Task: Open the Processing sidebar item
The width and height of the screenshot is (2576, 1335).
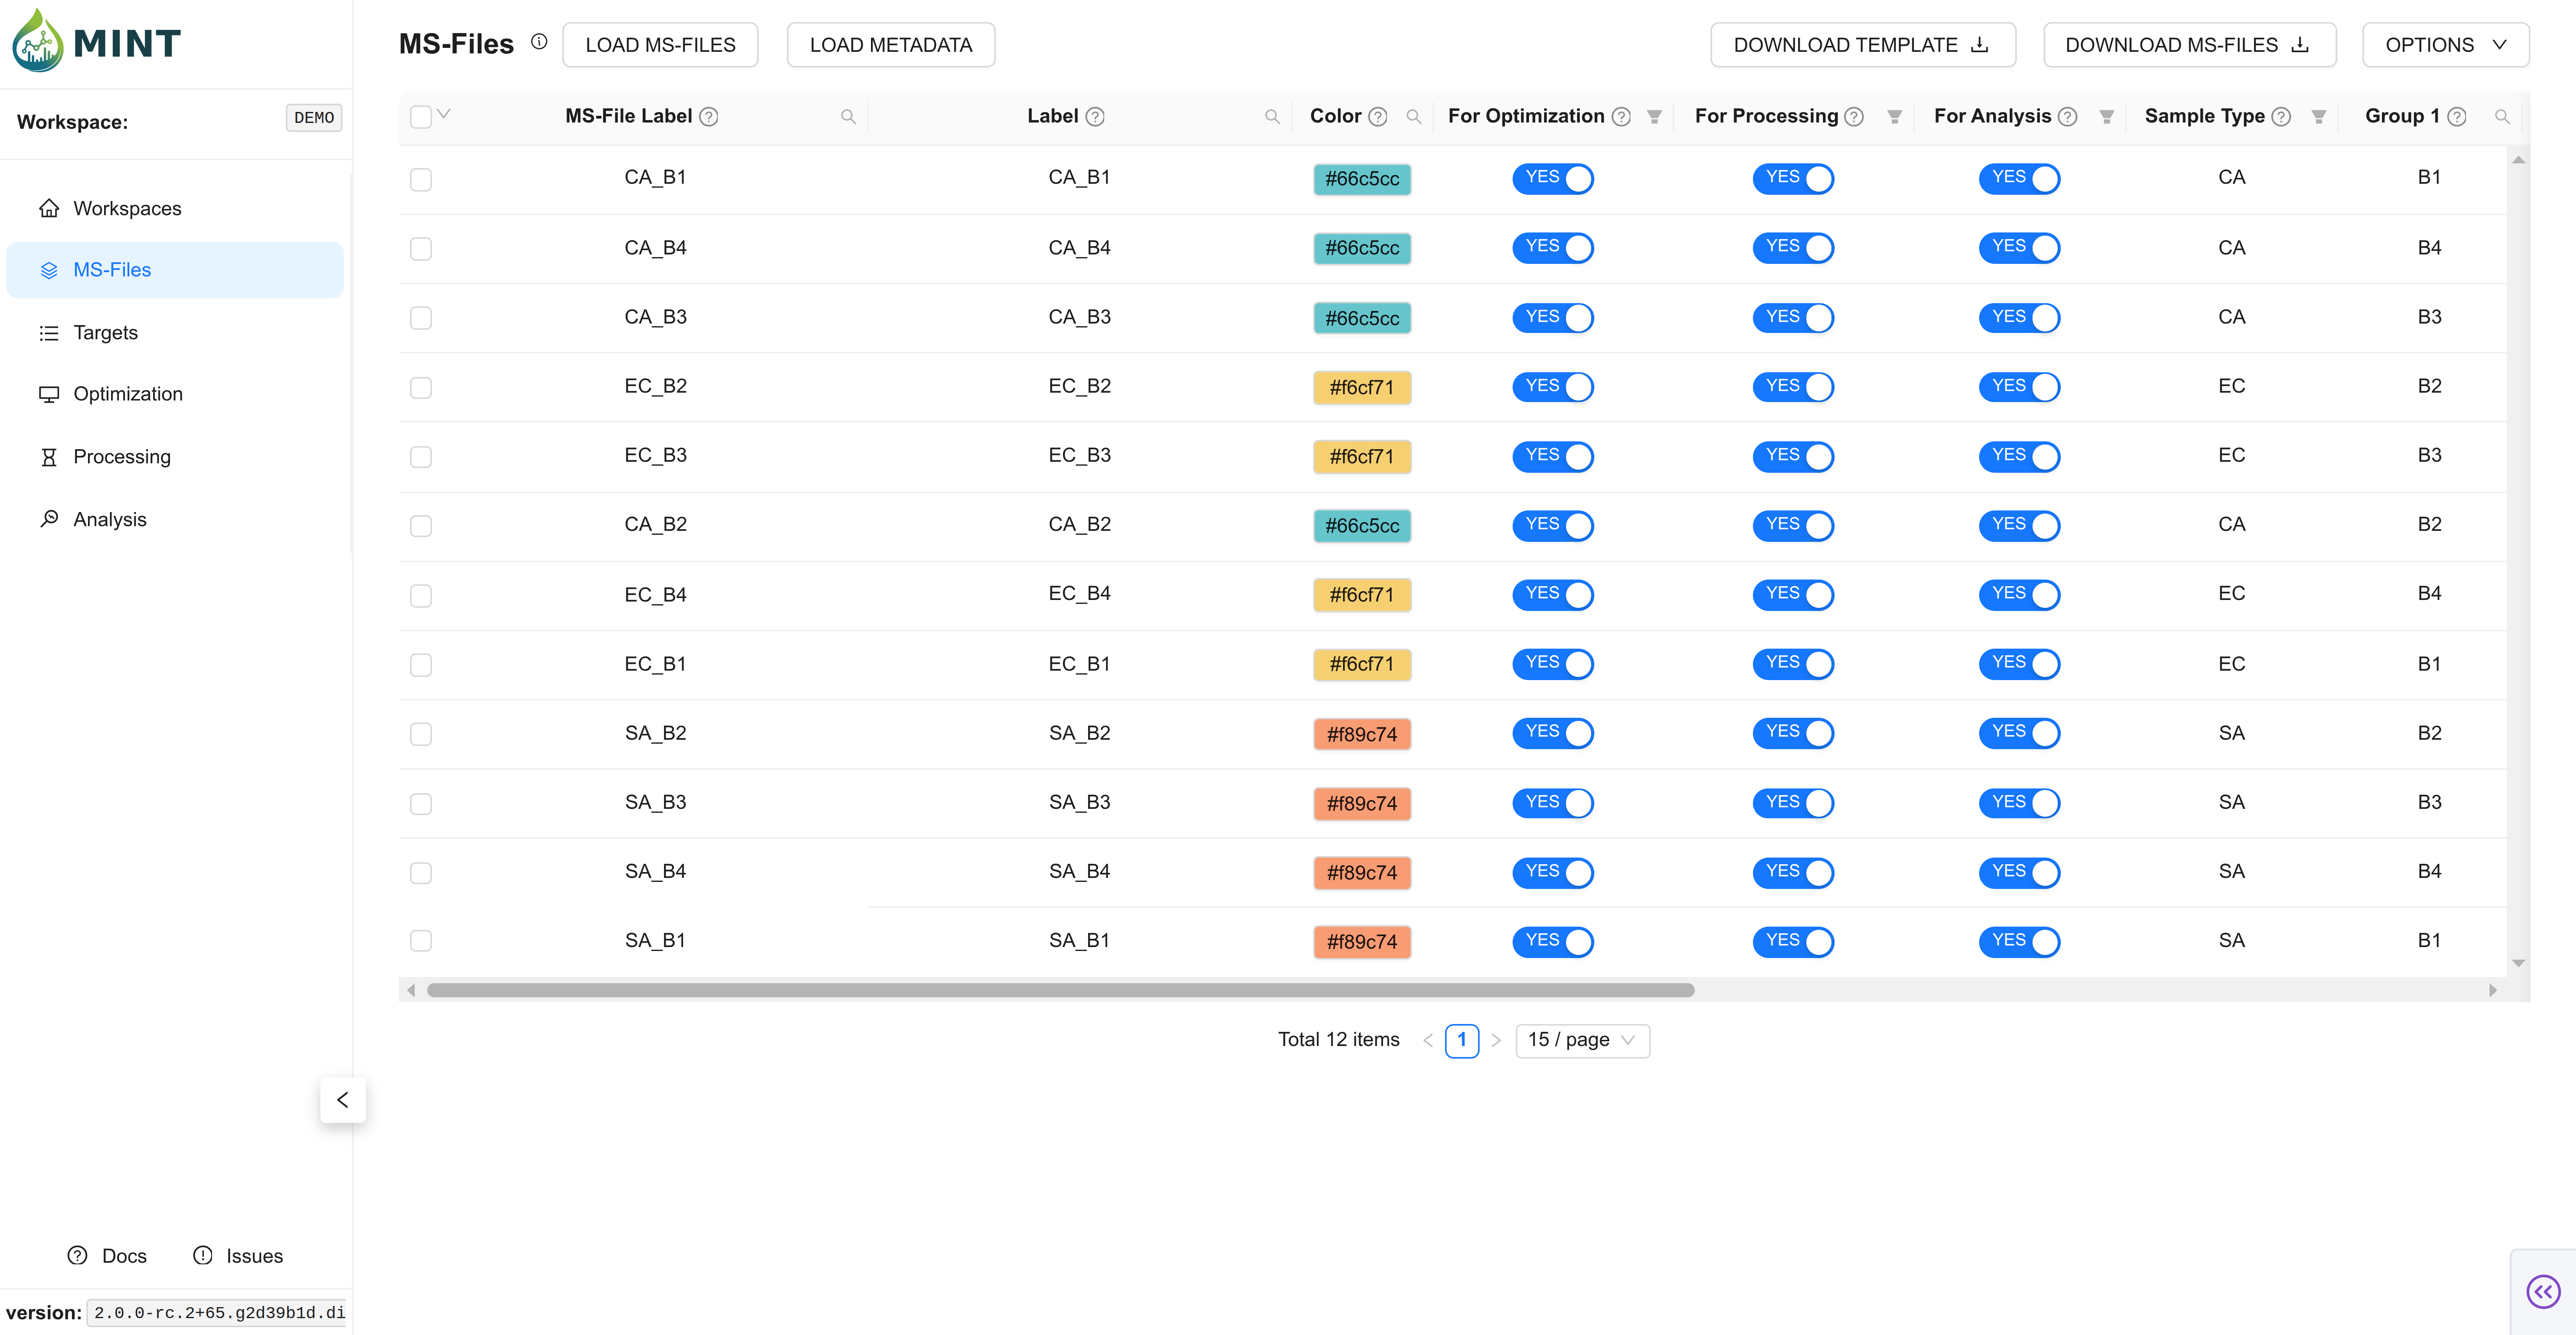Action: pyautogui.click(x=122, y=457)
